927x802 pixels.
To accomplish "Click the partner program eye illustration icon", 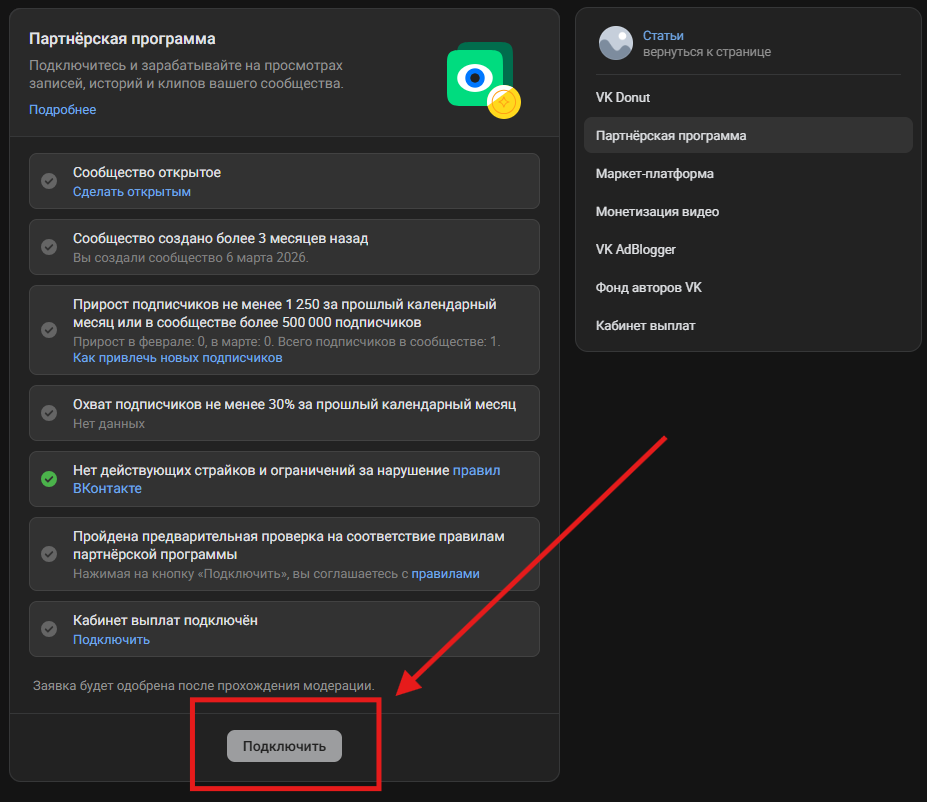I will click(x=480, y=77).
